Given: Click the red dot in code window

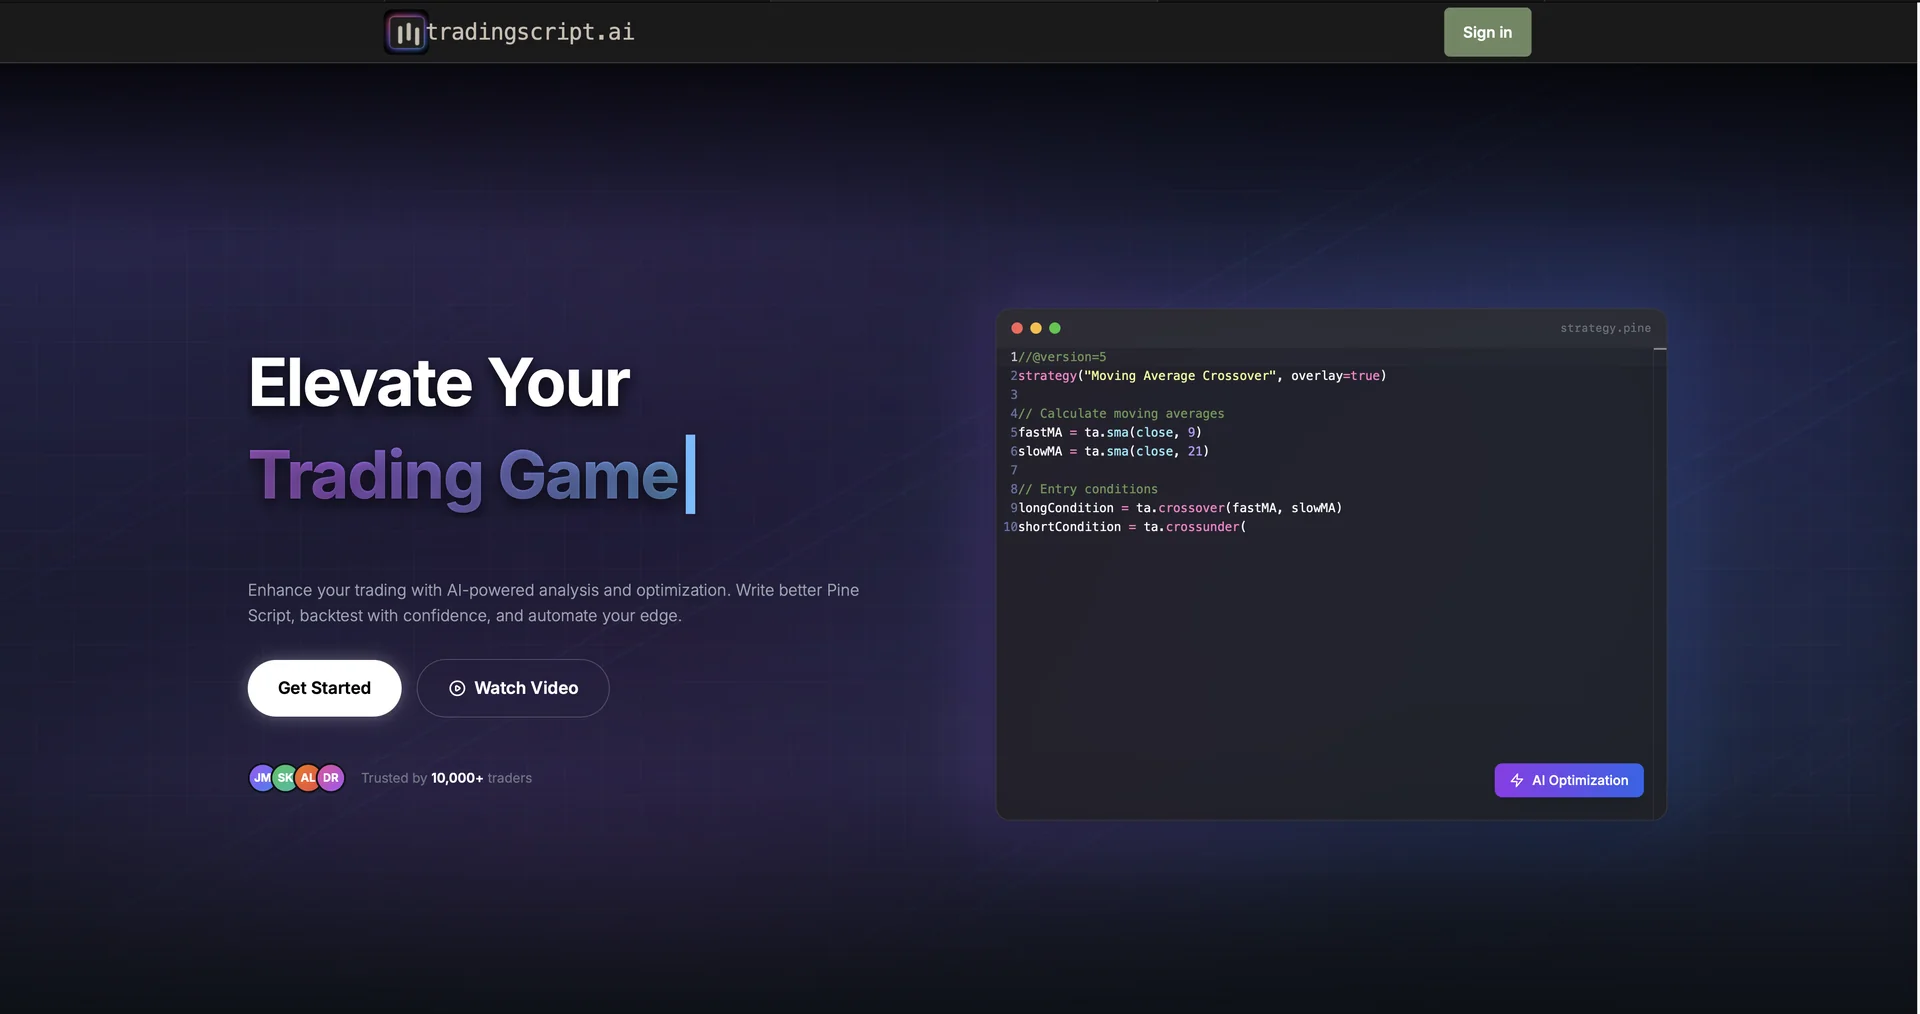Looking at the screenshot, I should point(1017,328).
